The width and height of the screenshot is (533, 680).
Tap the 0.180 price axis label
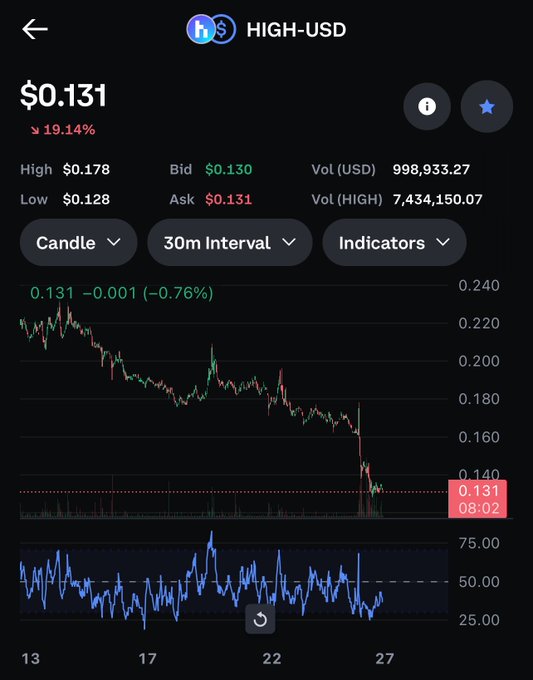point(479,399)
